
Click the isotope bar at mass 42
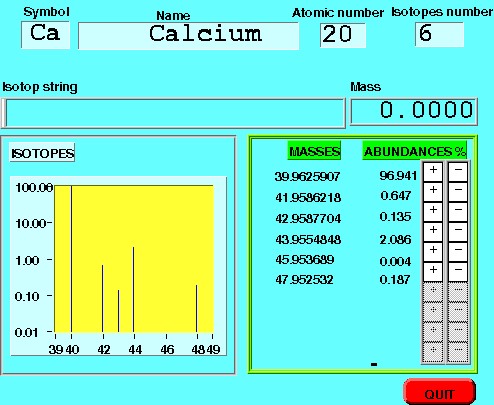pos(103,299)
